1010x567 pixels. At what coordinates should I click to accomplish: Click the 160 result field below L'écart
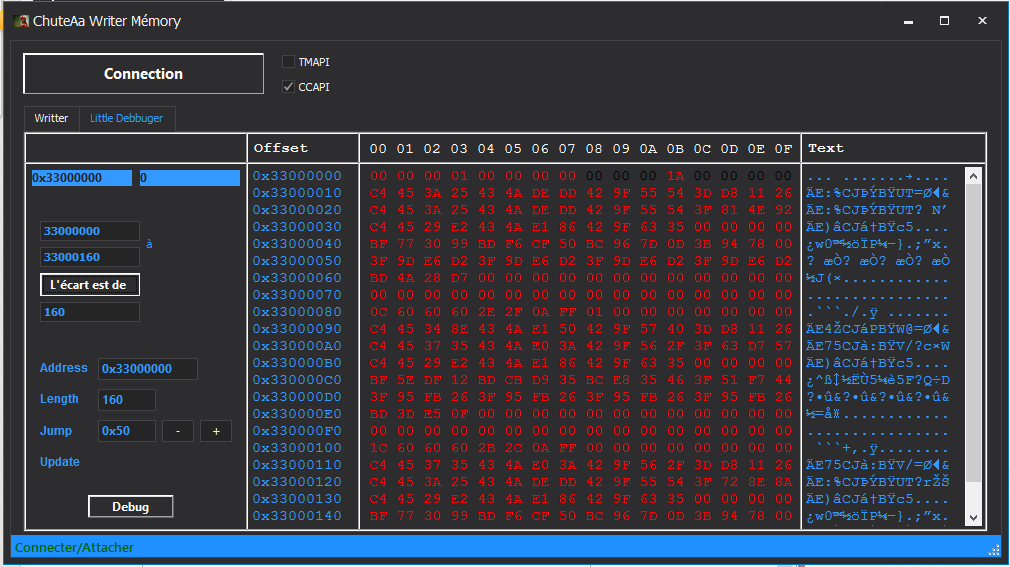[x=90, y=312]
